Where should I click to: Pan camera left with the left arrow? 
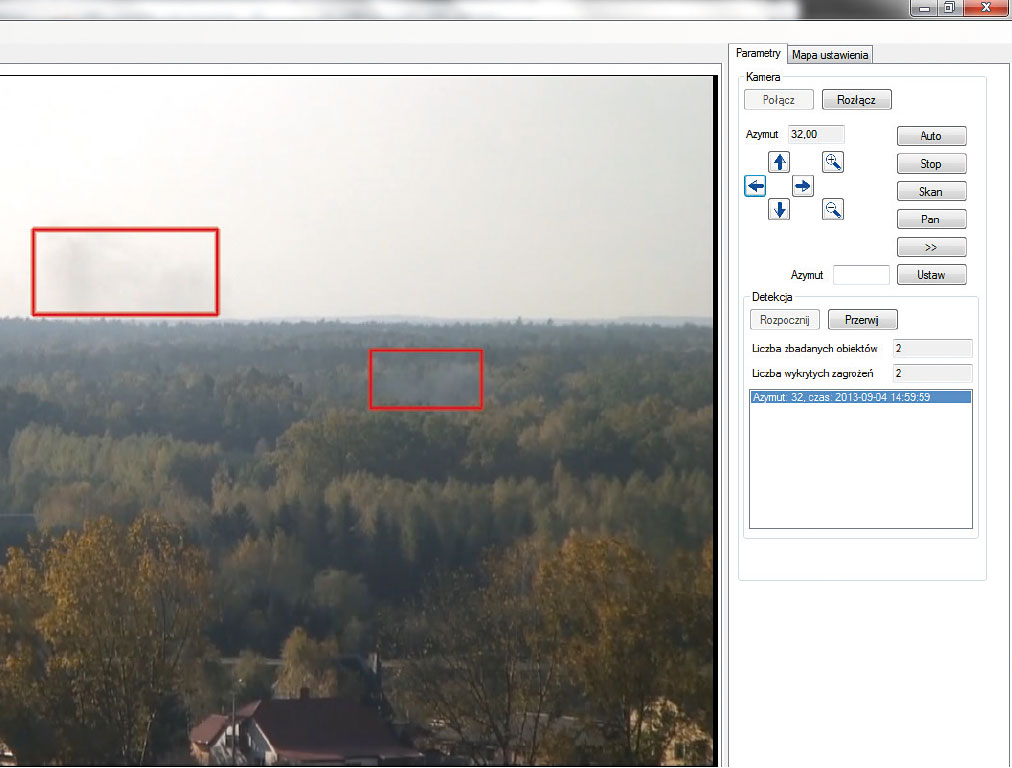(x=755, y=186)
